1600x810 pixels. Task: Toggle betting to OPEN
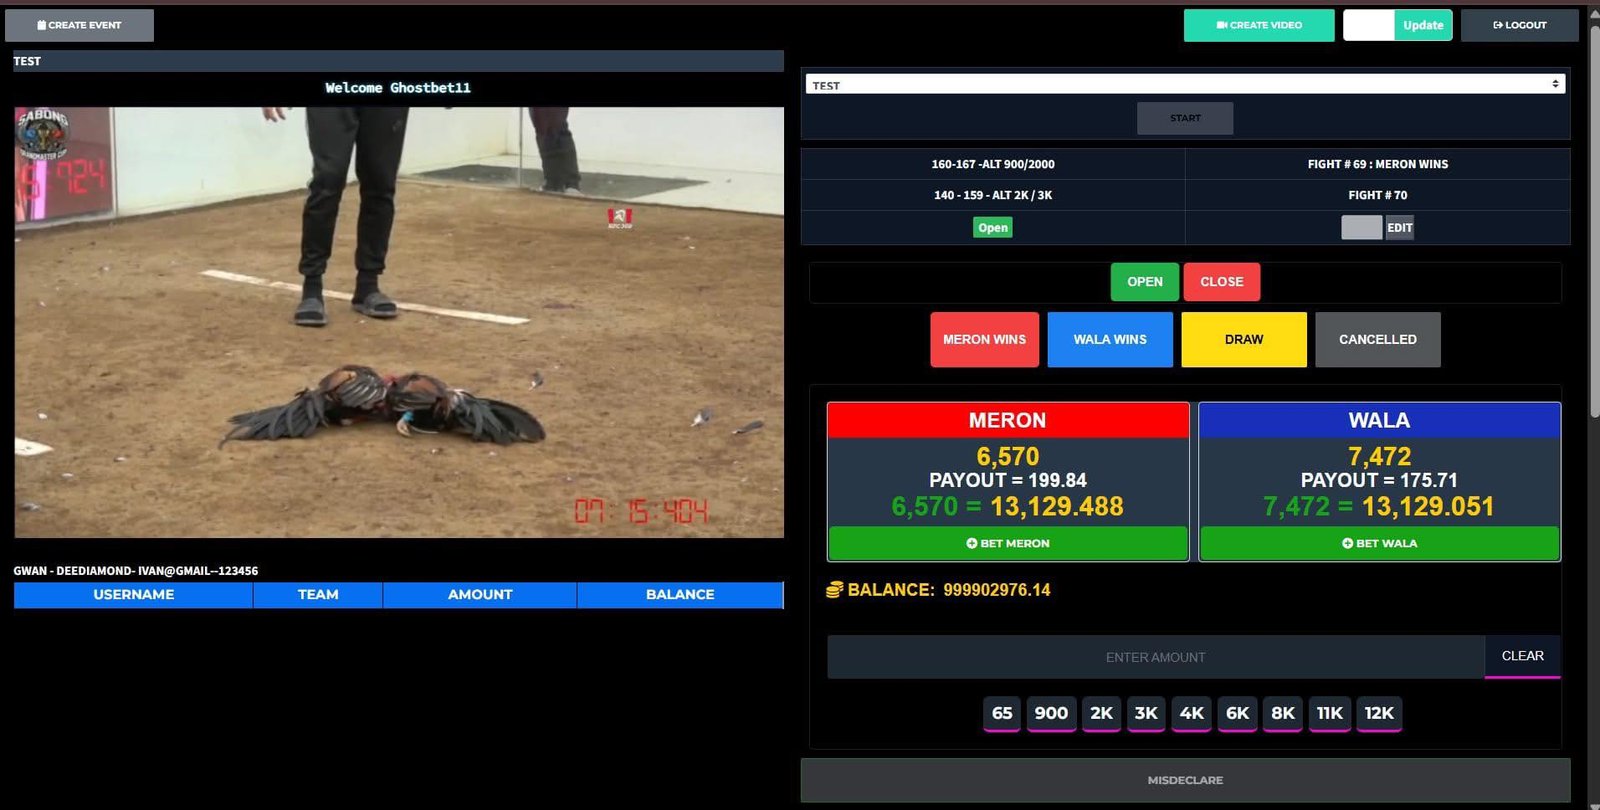pyautogui.click(x=1144, y=282)
